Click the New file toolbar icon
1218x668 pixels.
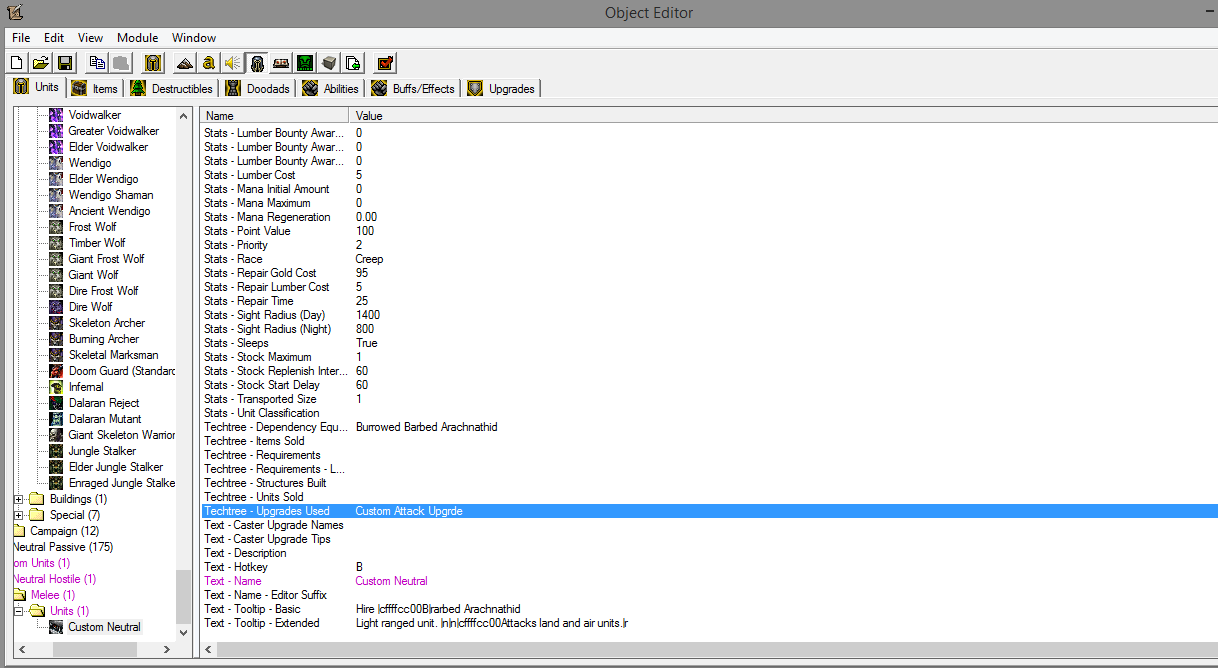tap(16, 63)
